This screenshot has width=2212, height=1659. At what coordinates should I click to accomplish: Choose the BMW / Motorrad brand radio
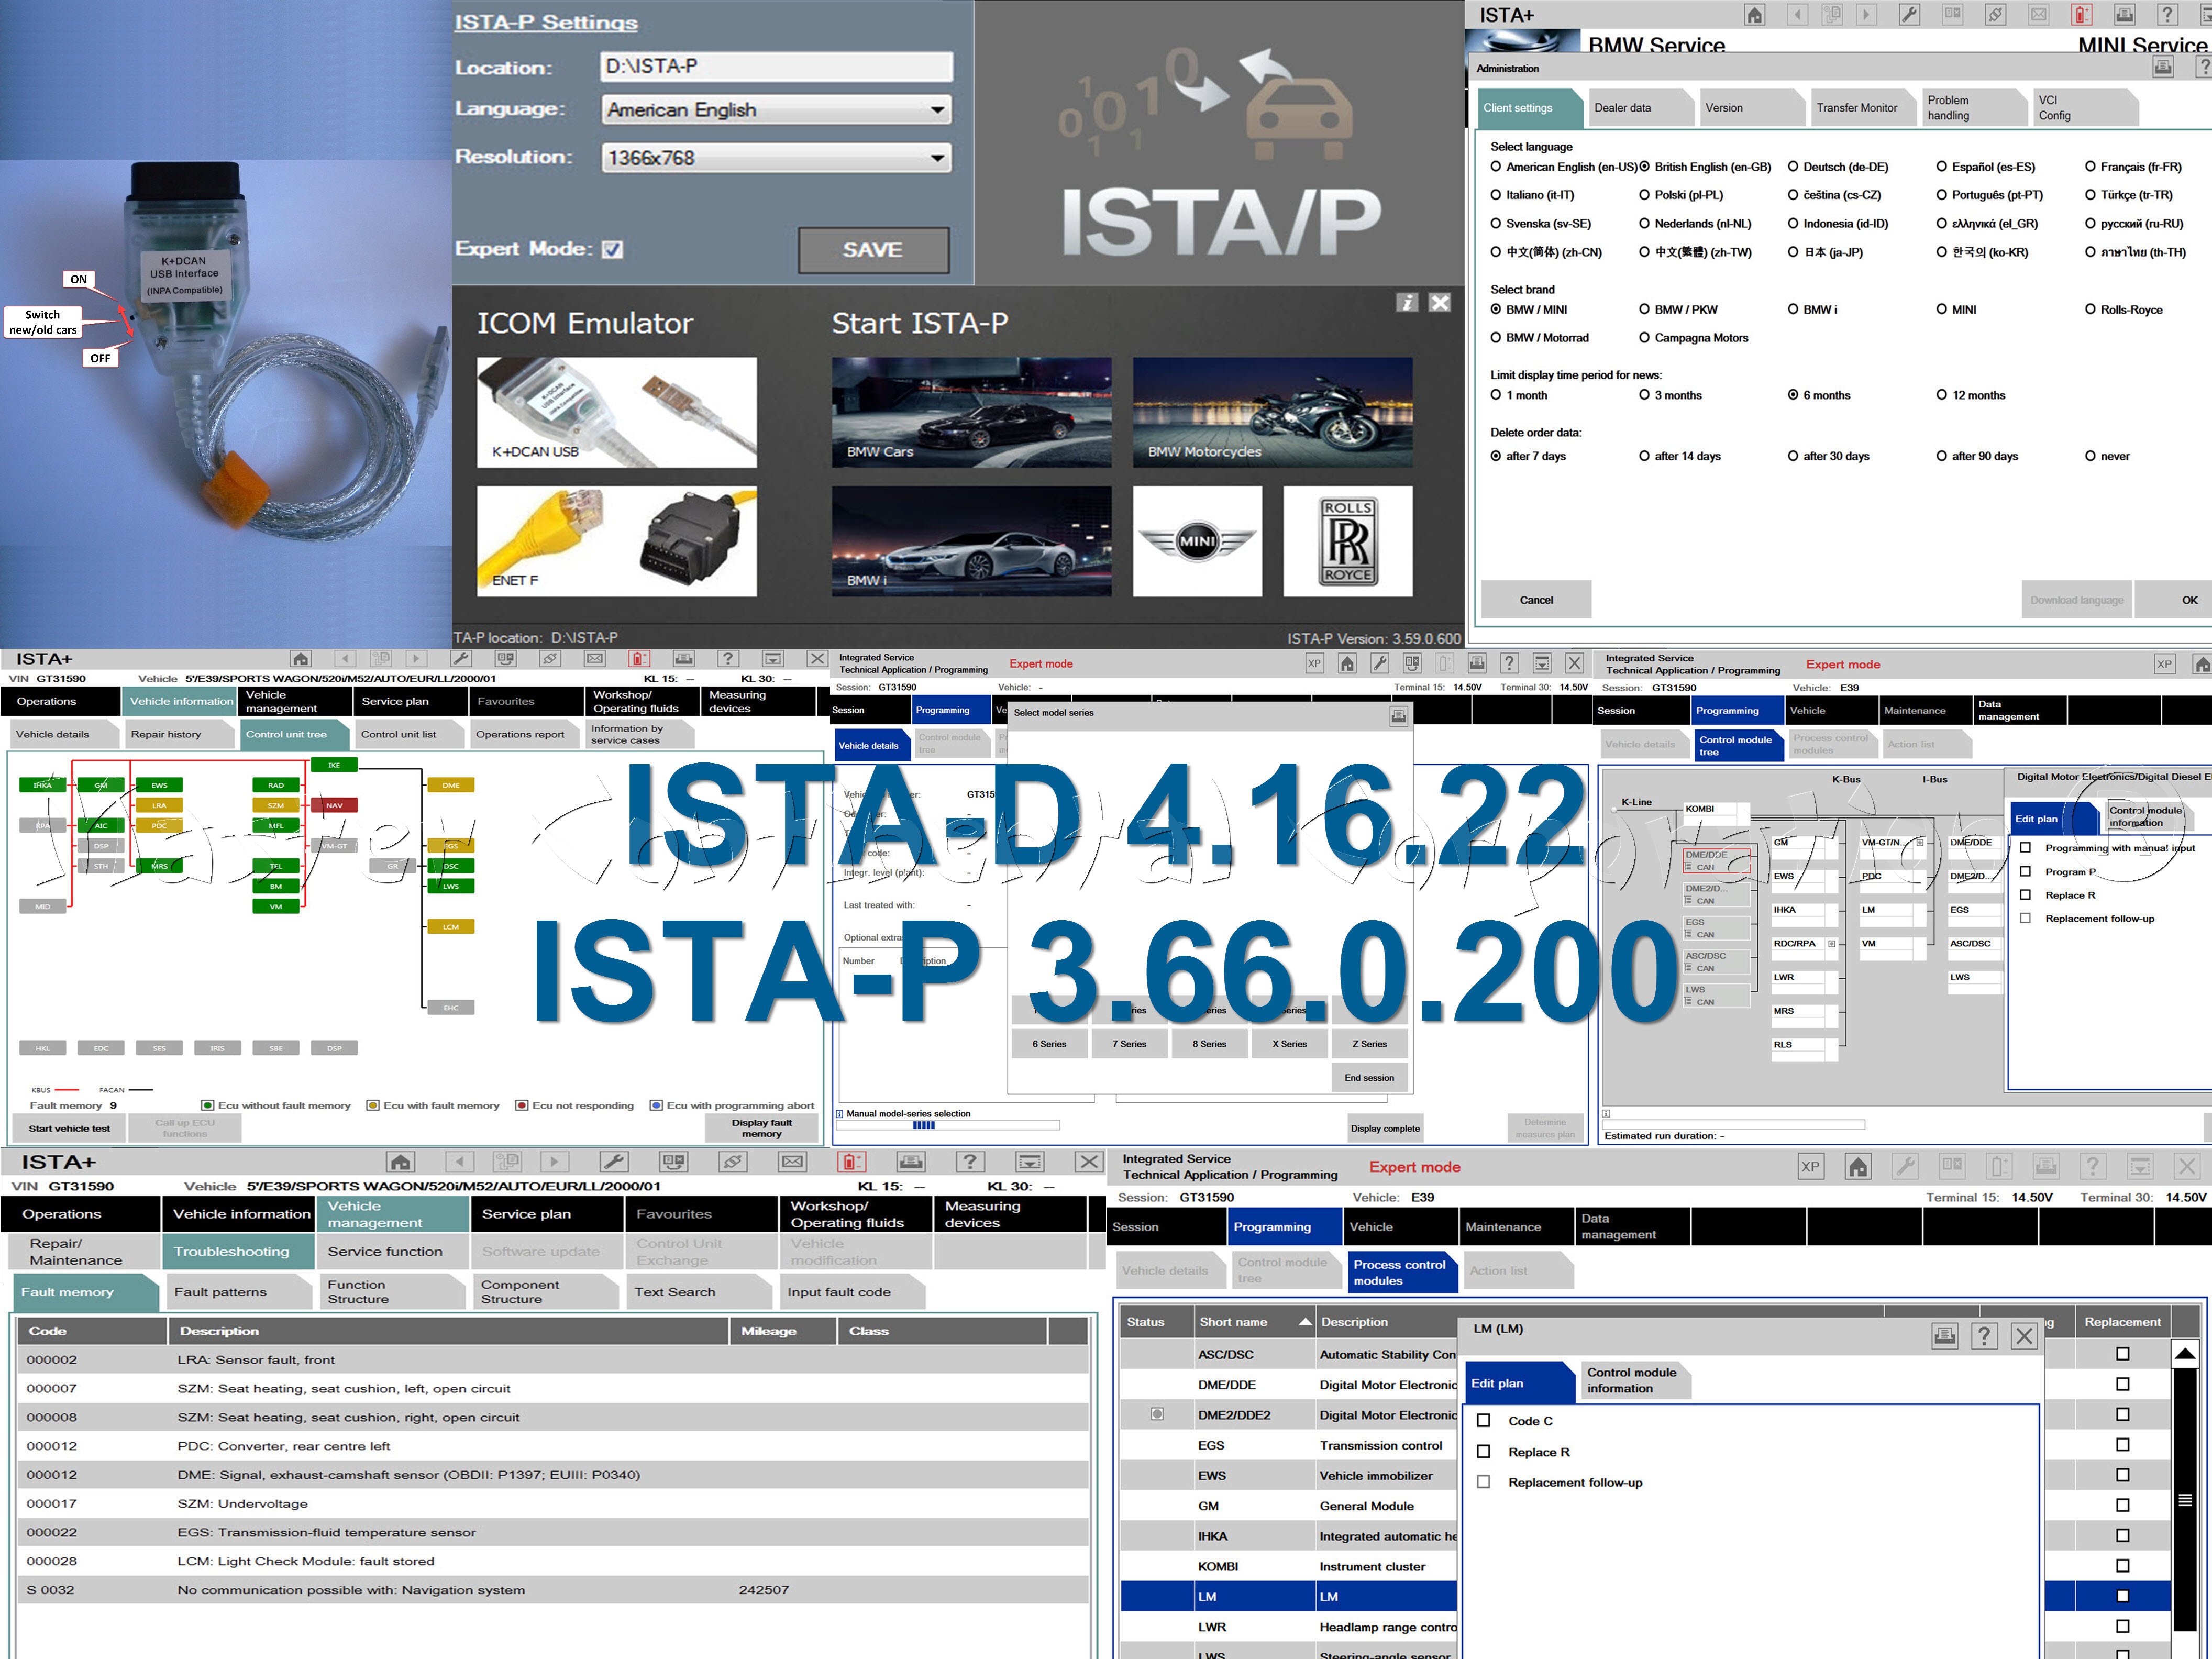point(1496,338)
